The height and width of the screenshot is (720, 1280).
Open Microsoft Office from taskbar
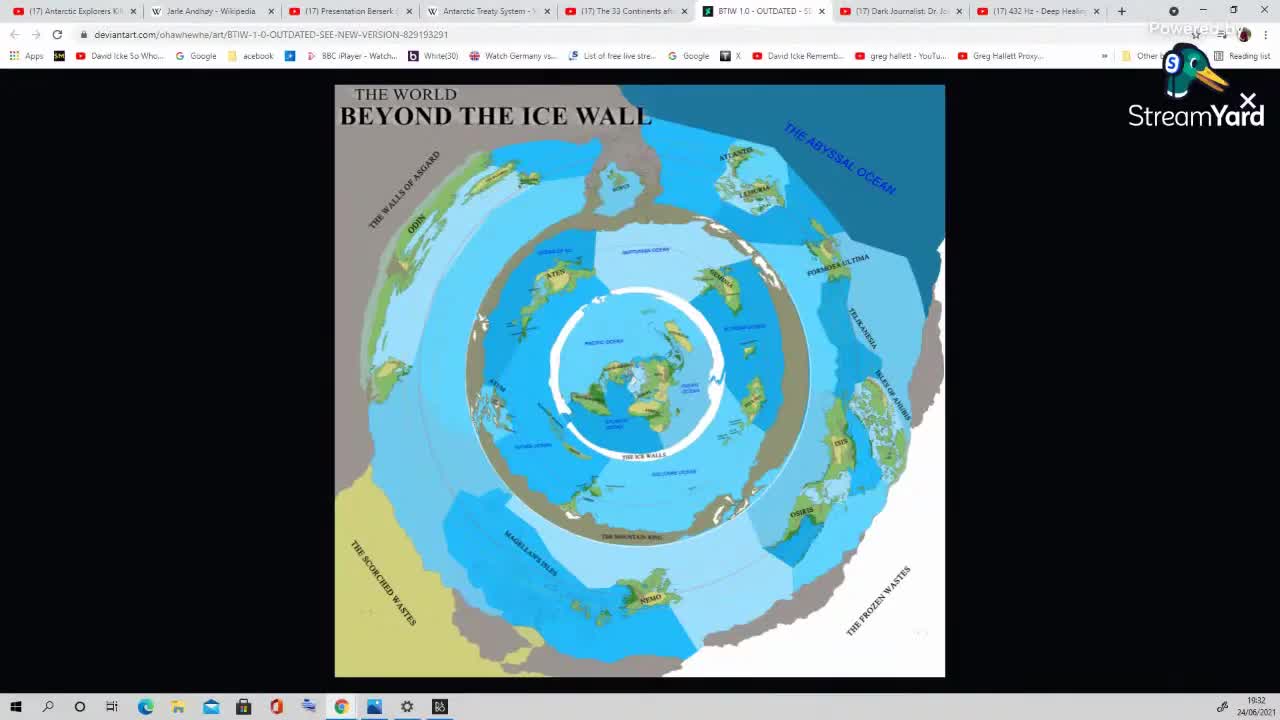276,707
